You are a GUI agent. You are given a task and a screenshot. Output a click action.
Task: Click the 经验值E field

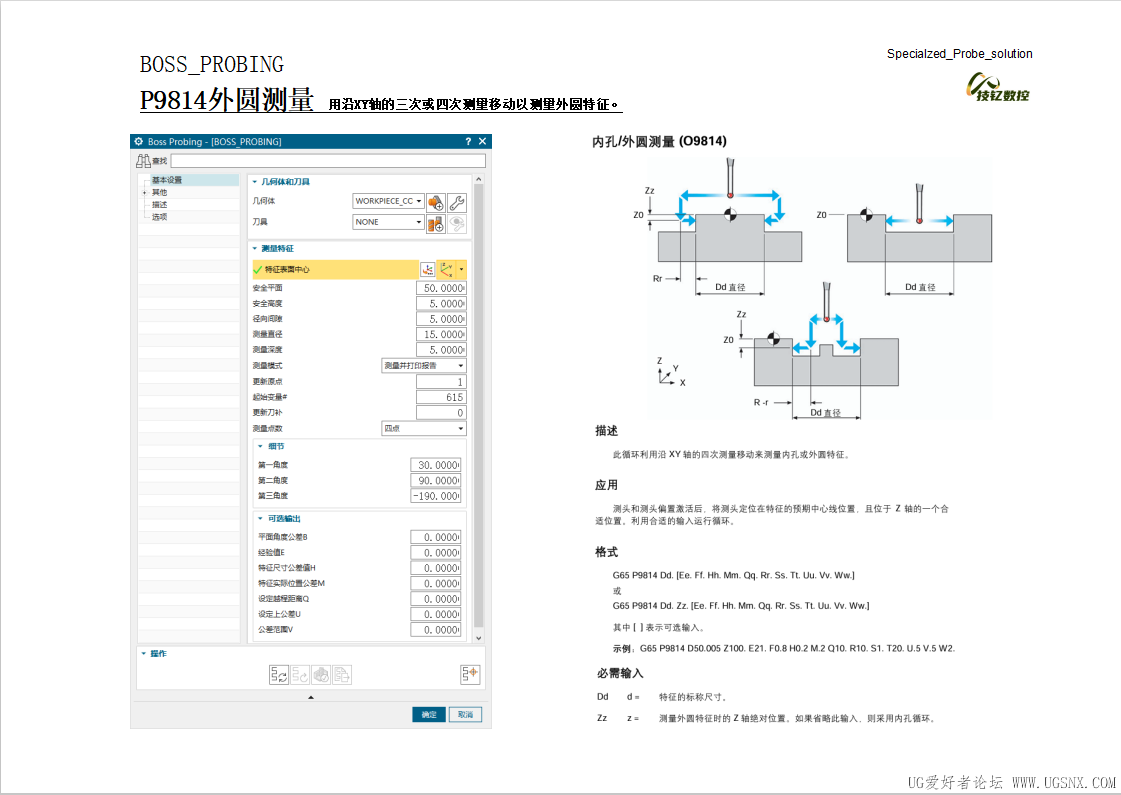[x=435, y=553]
